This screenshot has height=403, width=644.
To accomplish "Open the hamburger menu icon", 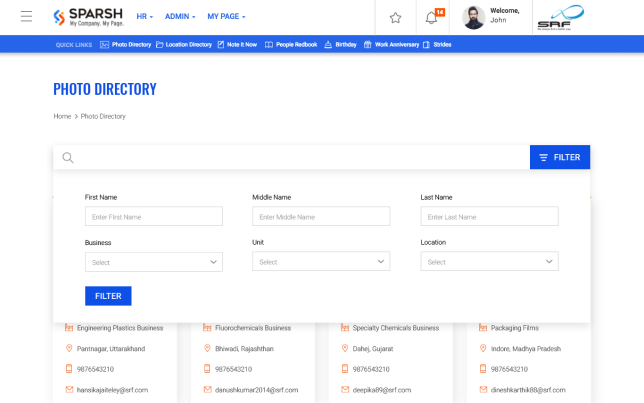I will (x=26, y=17).
